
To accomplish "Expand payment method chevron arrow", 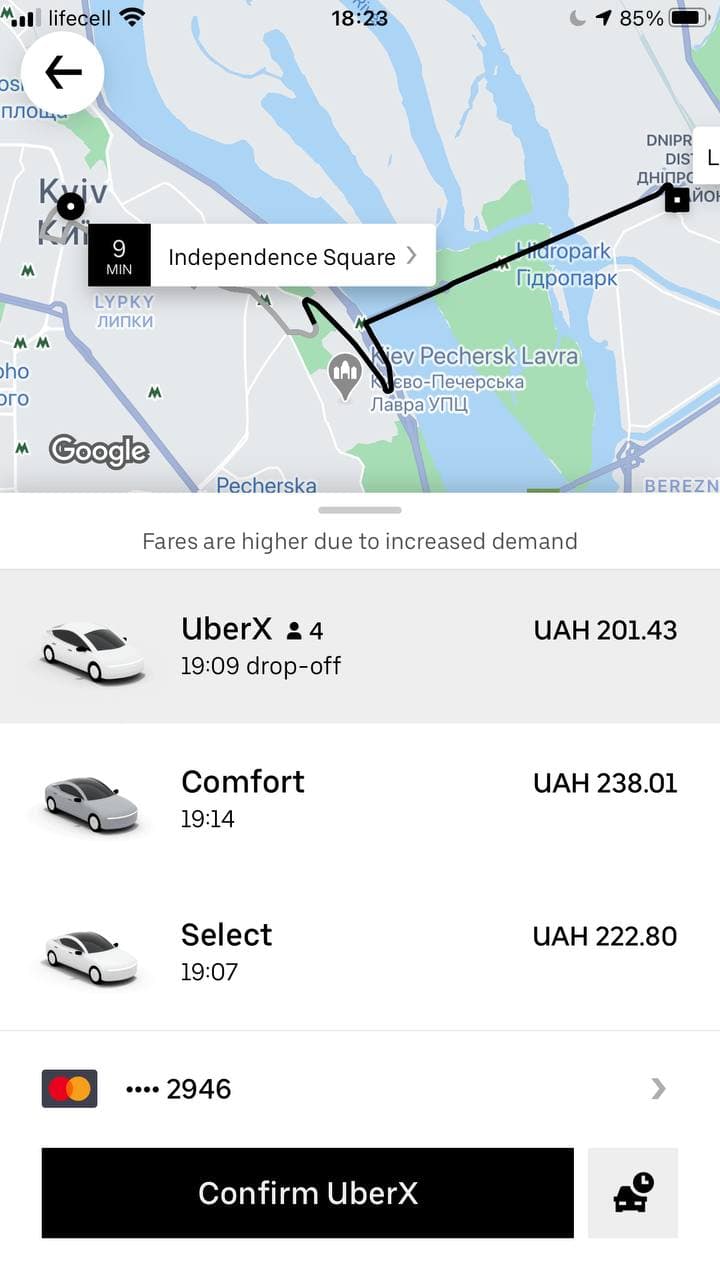I will click(x=658, y=1088).
